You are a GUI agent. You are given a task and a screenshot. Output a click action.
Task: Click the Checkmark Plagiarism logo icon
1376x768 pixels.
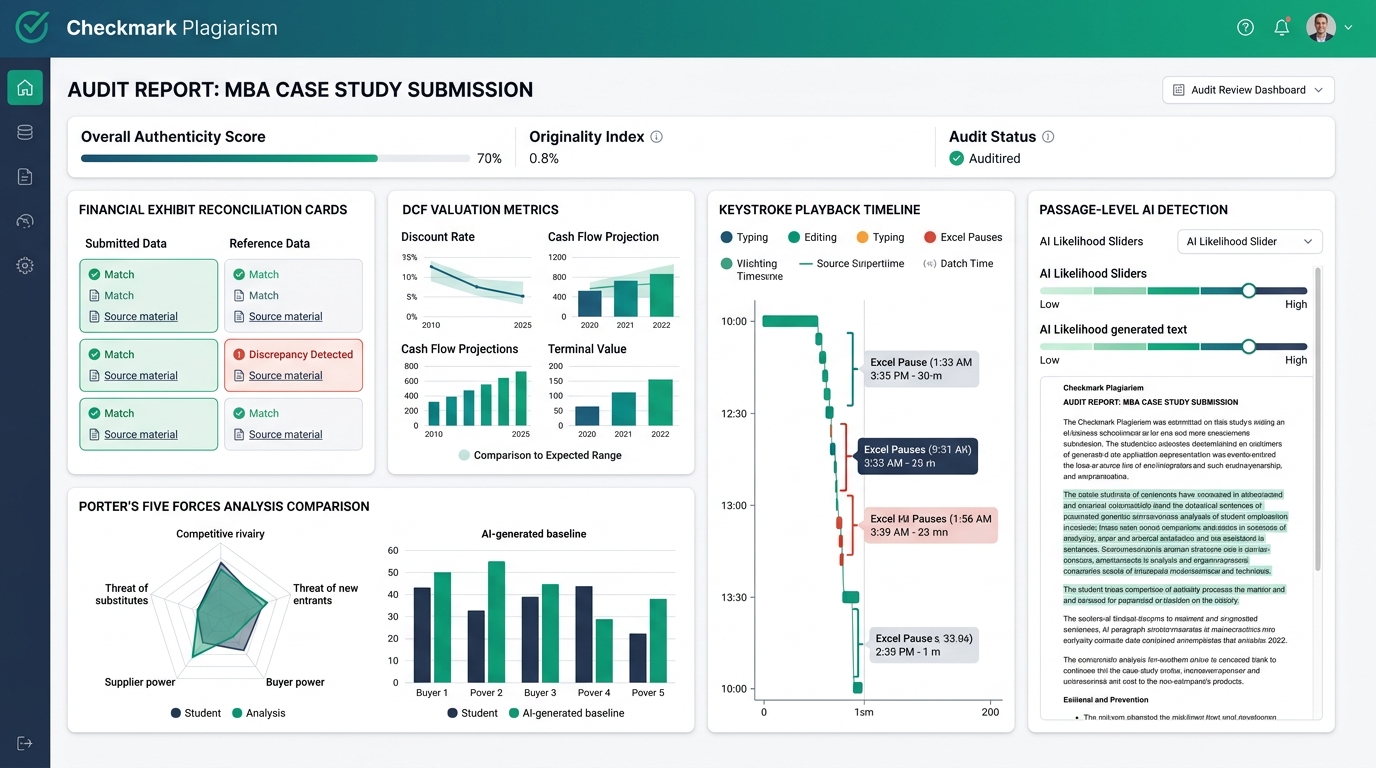(32, 27)
